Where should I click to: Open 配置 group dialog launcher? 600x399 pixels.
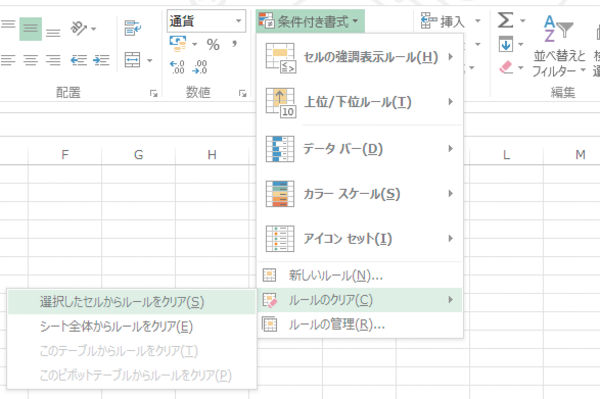pyautogui.click(x=153, y=93)
